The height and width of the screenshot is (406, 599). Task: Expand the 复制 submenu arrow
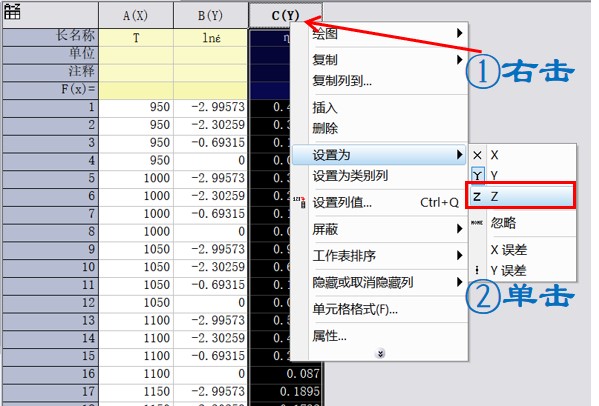460,60
